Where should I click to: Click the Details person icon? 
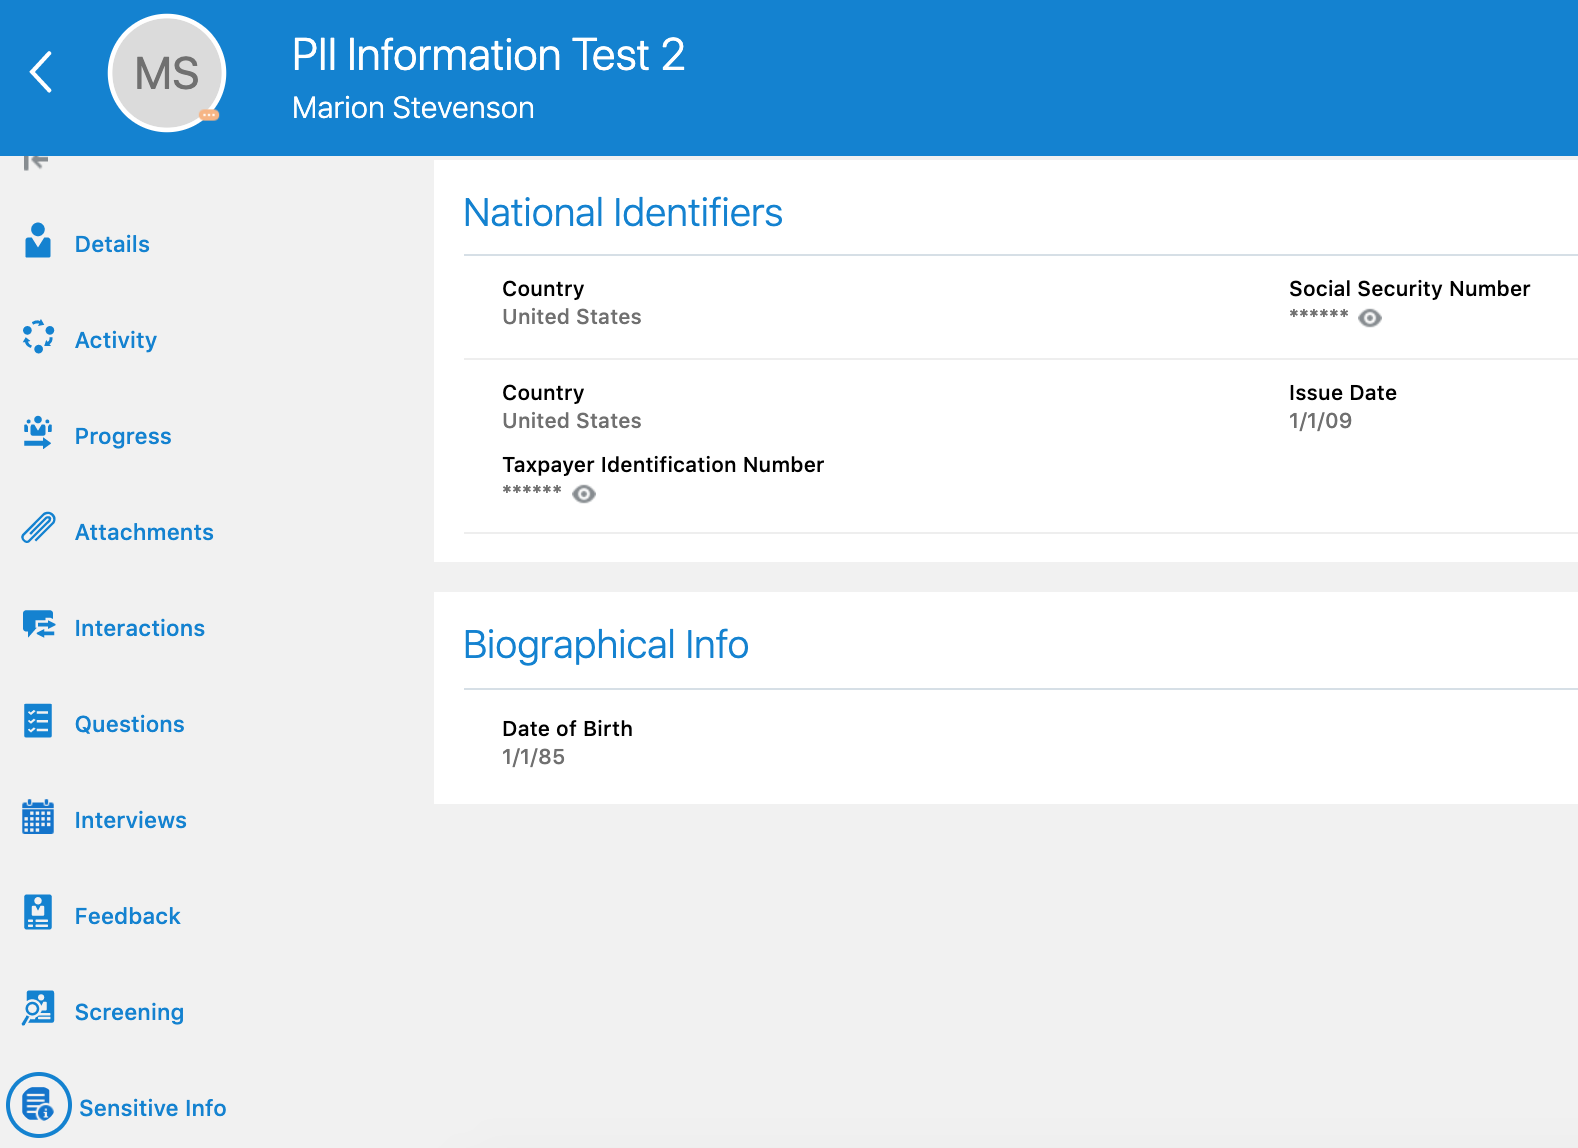(38, 241)
